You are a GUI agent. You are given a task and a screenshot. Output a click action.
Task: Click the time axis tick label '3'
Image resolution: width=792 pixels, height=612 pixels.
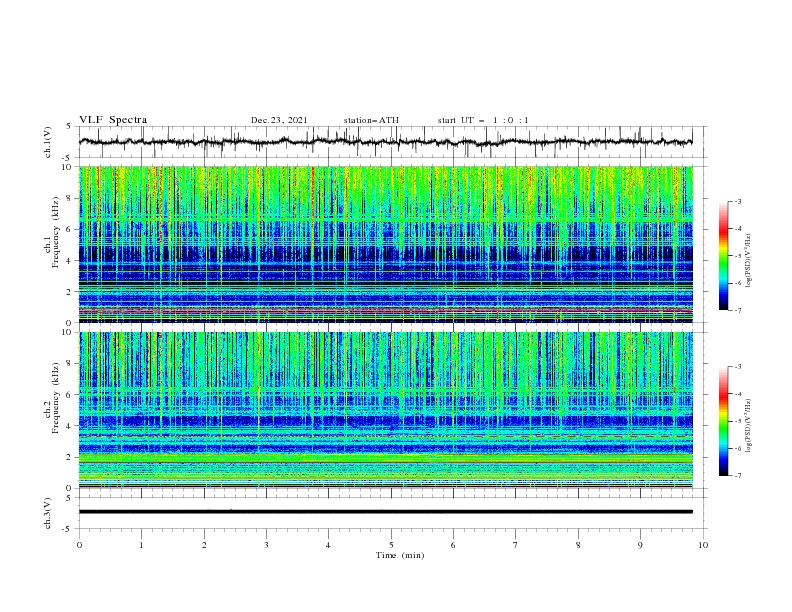(266, 545)
